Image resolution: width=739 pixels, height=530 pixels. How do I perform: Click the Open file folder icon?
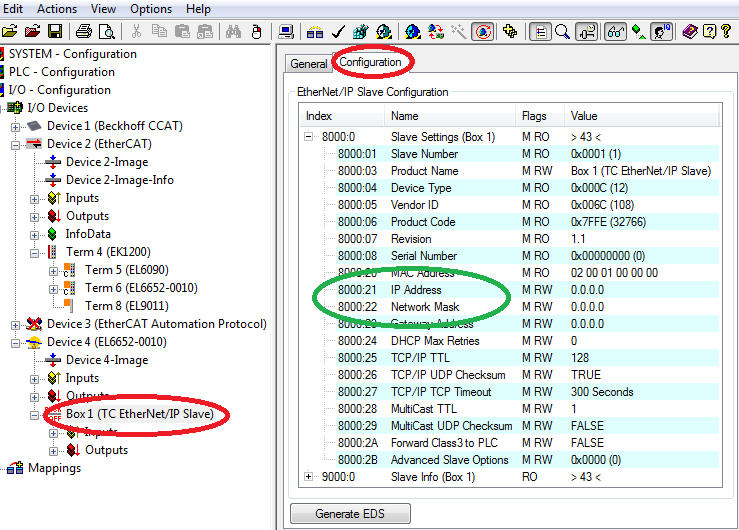(x=9, y=32)
